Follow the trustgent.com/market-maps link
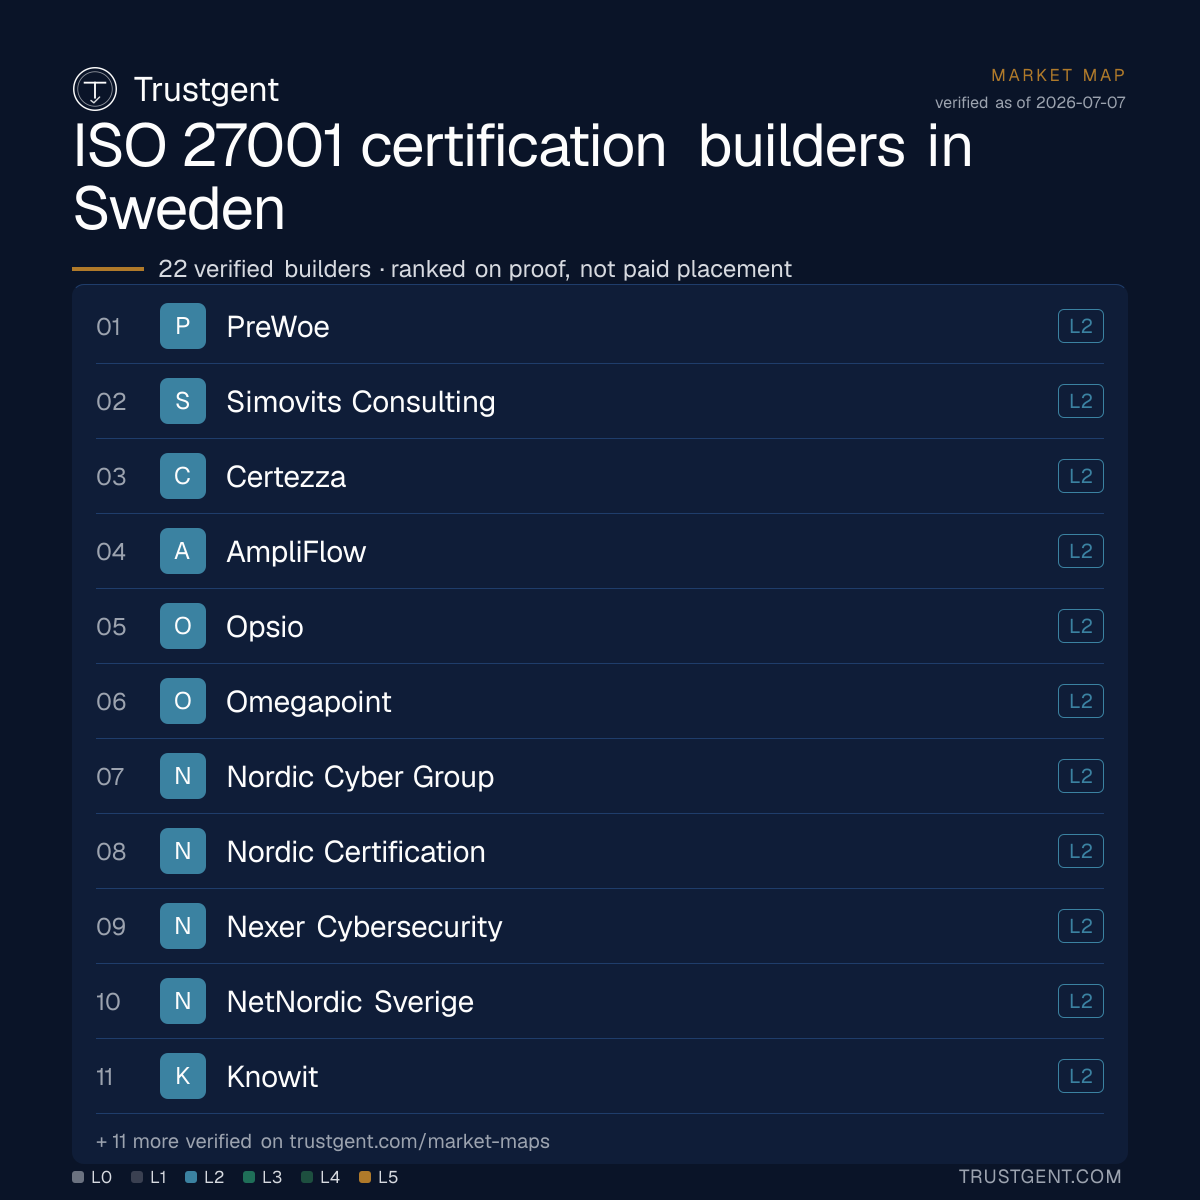This screenshot has width=1200, height=1200. click(x=419, y=1141)
